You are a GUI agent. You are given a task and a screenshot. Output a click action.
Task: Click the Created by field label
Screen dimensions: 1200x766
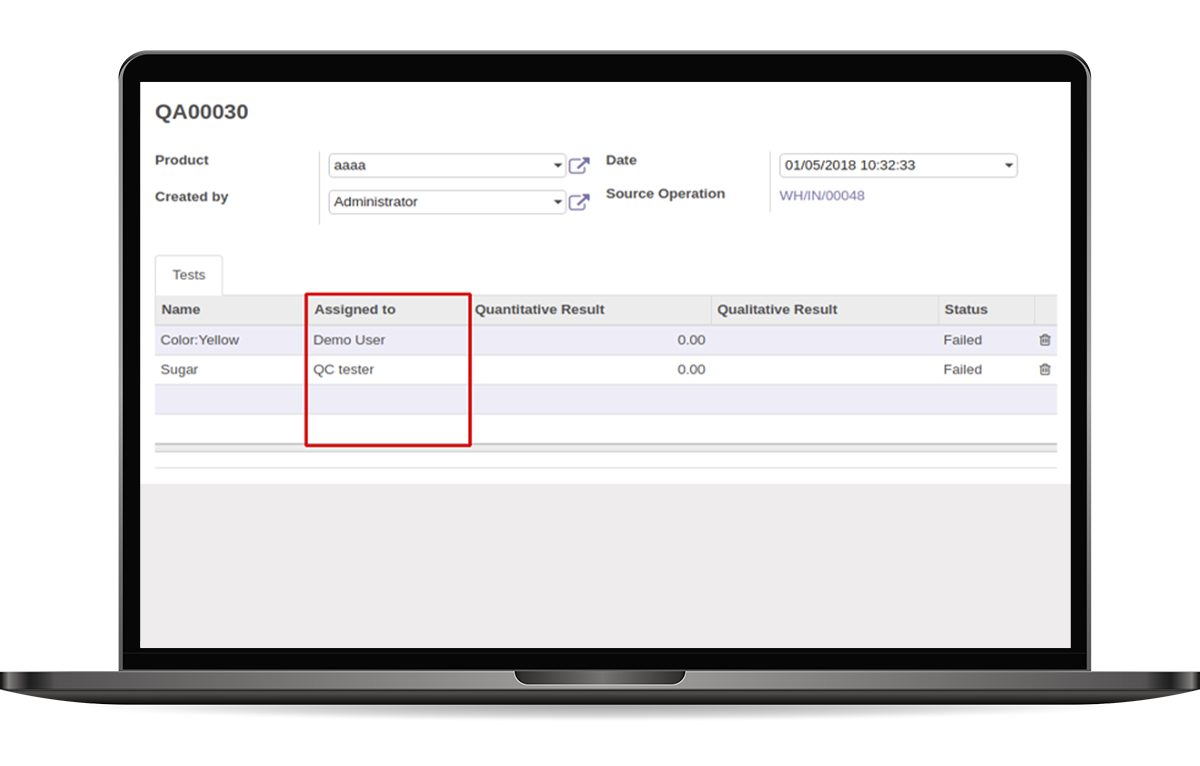pyautogui.click(x=192, y=197)
